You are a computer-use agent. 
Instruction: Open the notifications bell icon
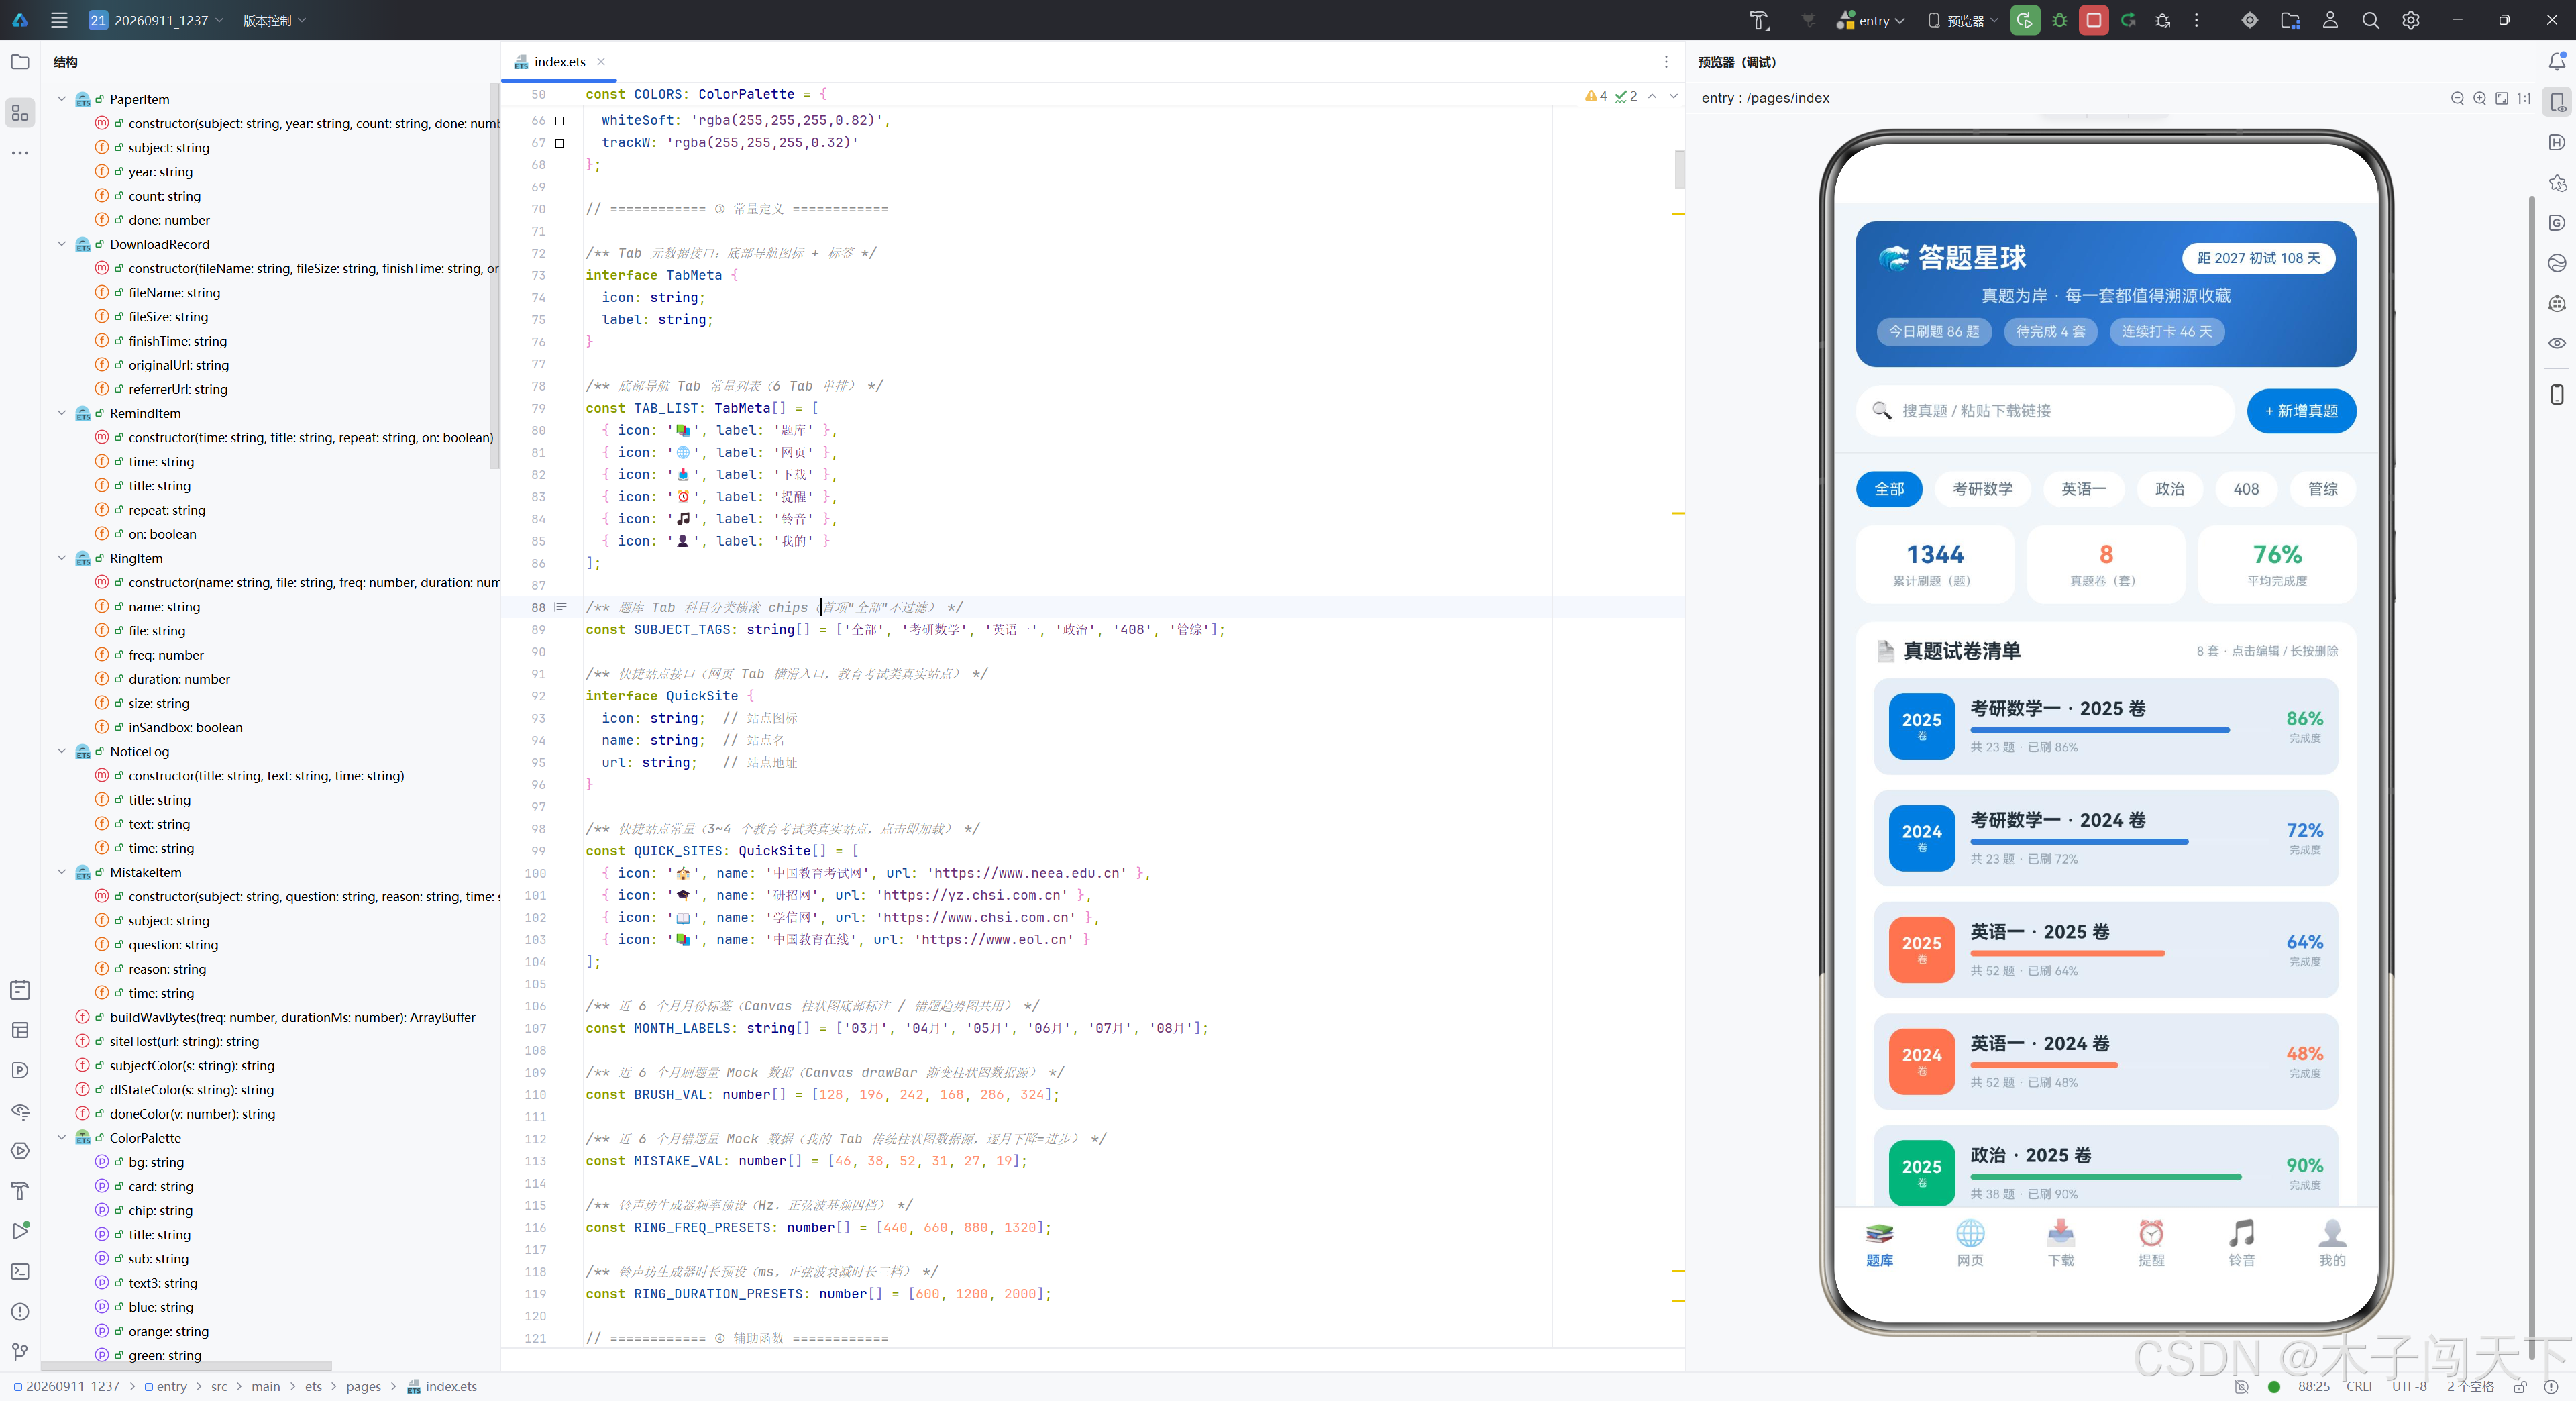[x=2557, y=62]
